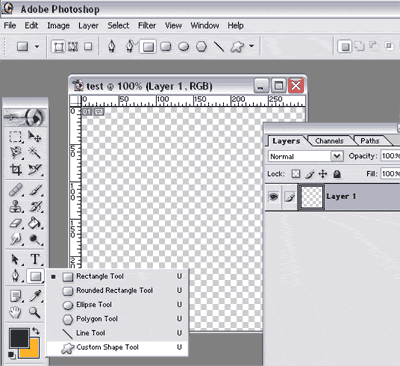Select the Lasso tool
The image size is (400, 366).
tap(16, 153)
